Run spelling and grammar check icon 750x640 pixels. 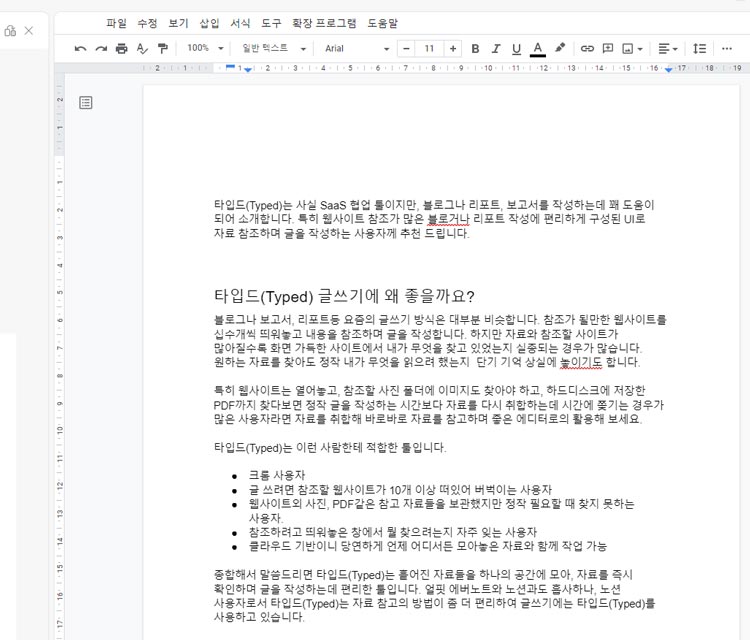coord(142,49)
